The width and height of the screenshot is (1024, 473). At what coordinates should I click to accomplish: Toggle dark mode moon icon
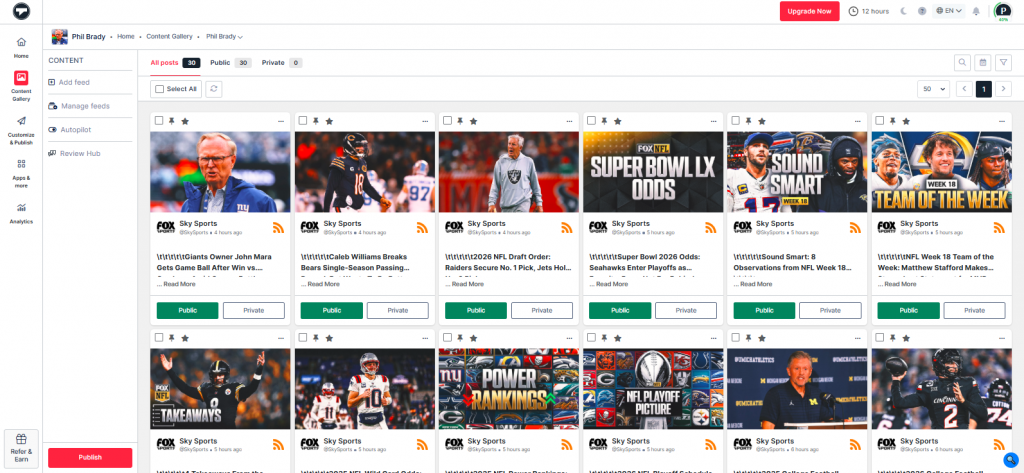[903, 11]
